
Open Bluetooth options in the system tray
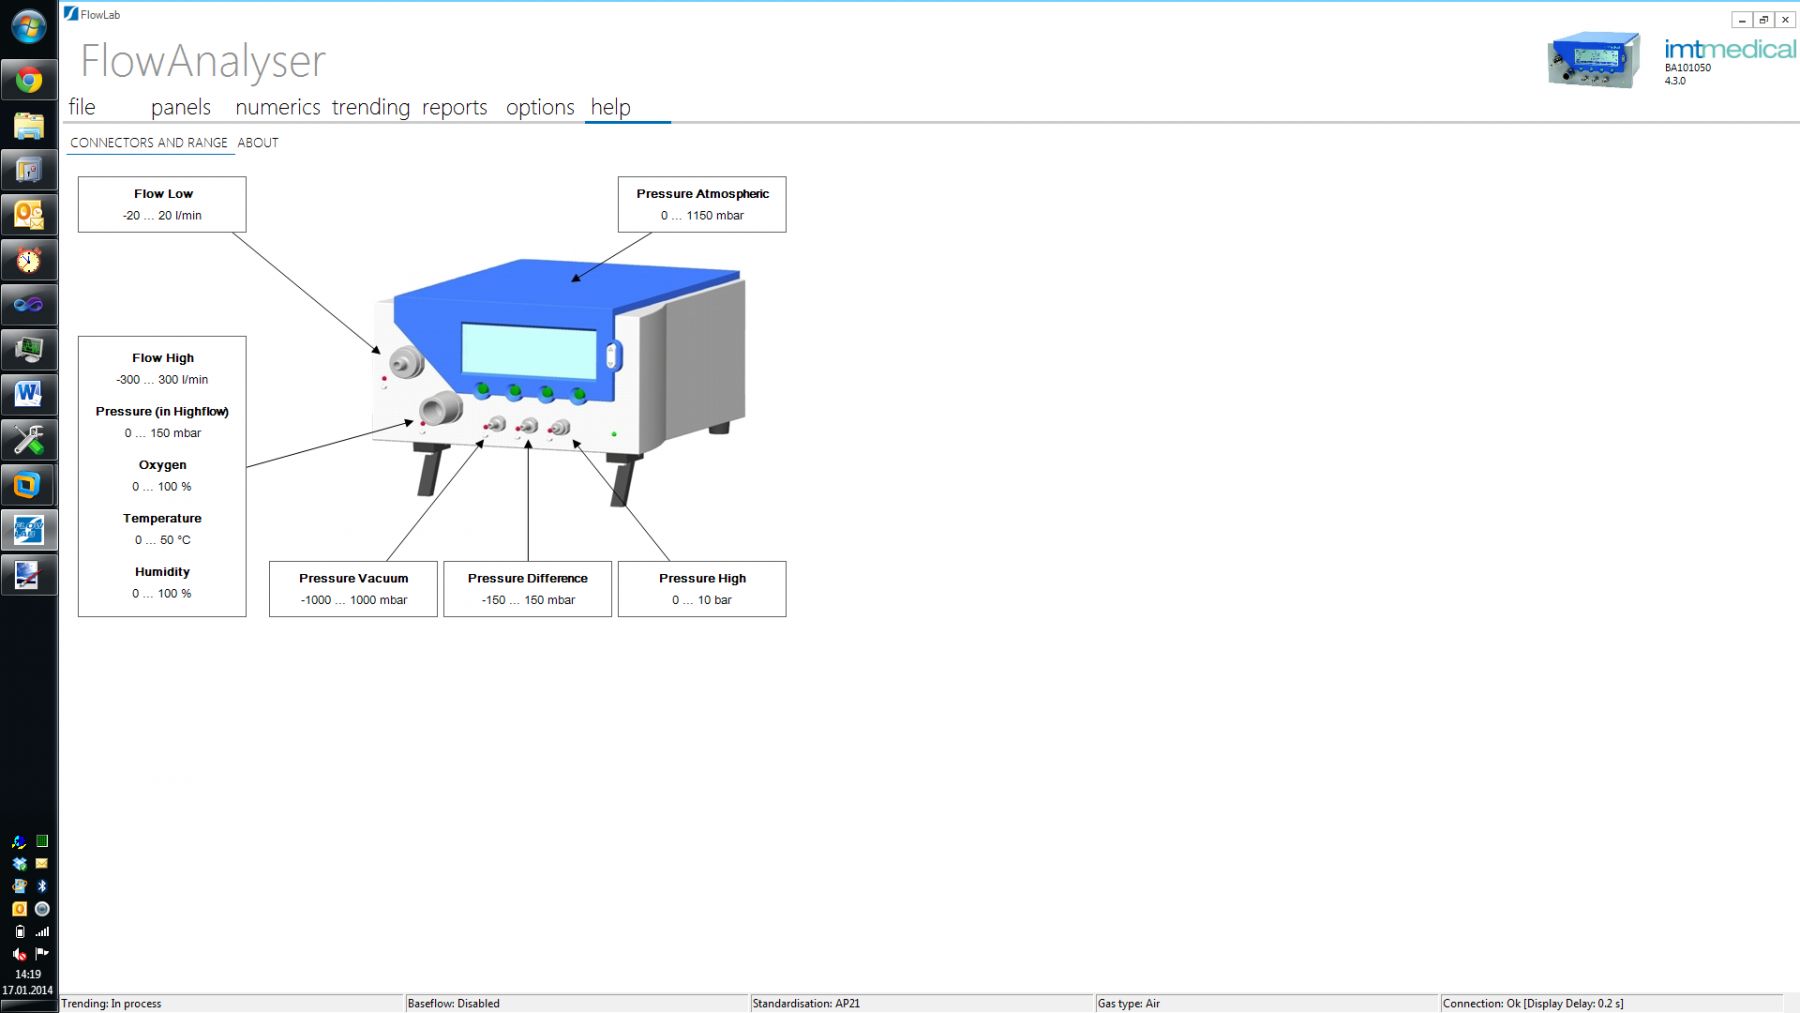42,886
